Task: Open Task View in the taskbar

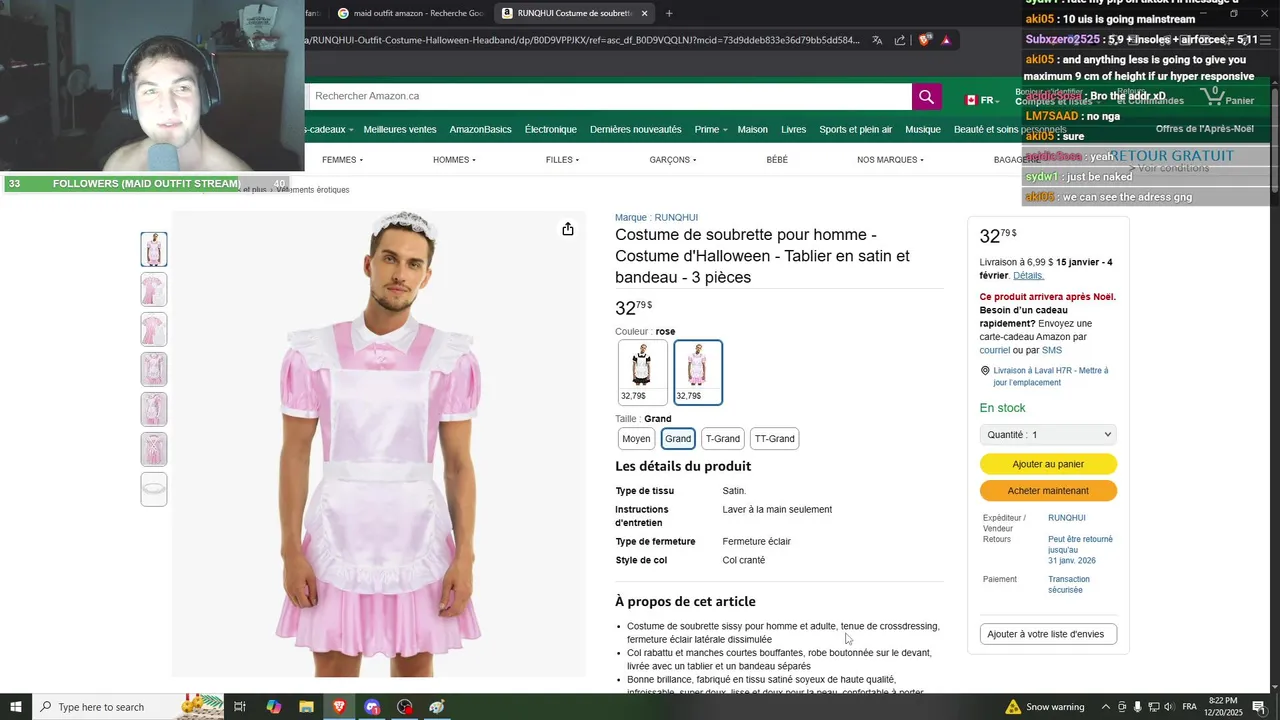Action: (240, 707)
